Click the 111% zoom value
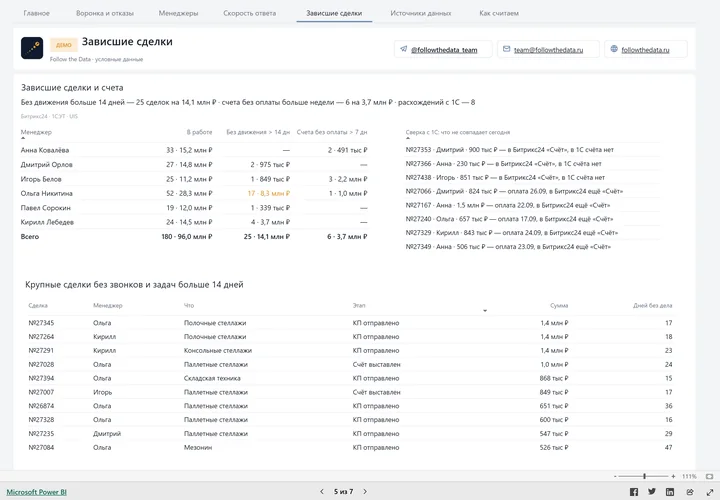 pos(689,476)
